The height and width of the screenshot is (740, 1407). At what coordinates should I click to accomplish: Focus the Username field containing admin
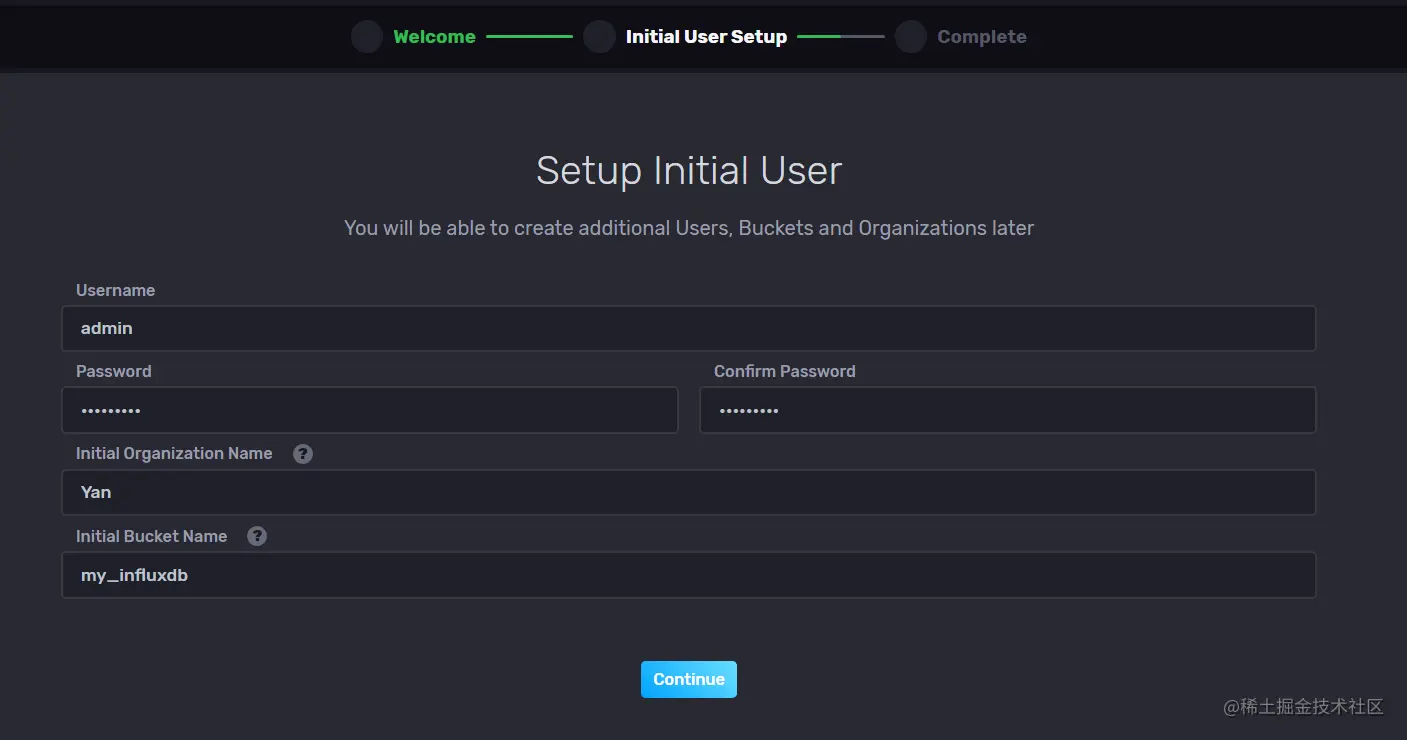689,328
